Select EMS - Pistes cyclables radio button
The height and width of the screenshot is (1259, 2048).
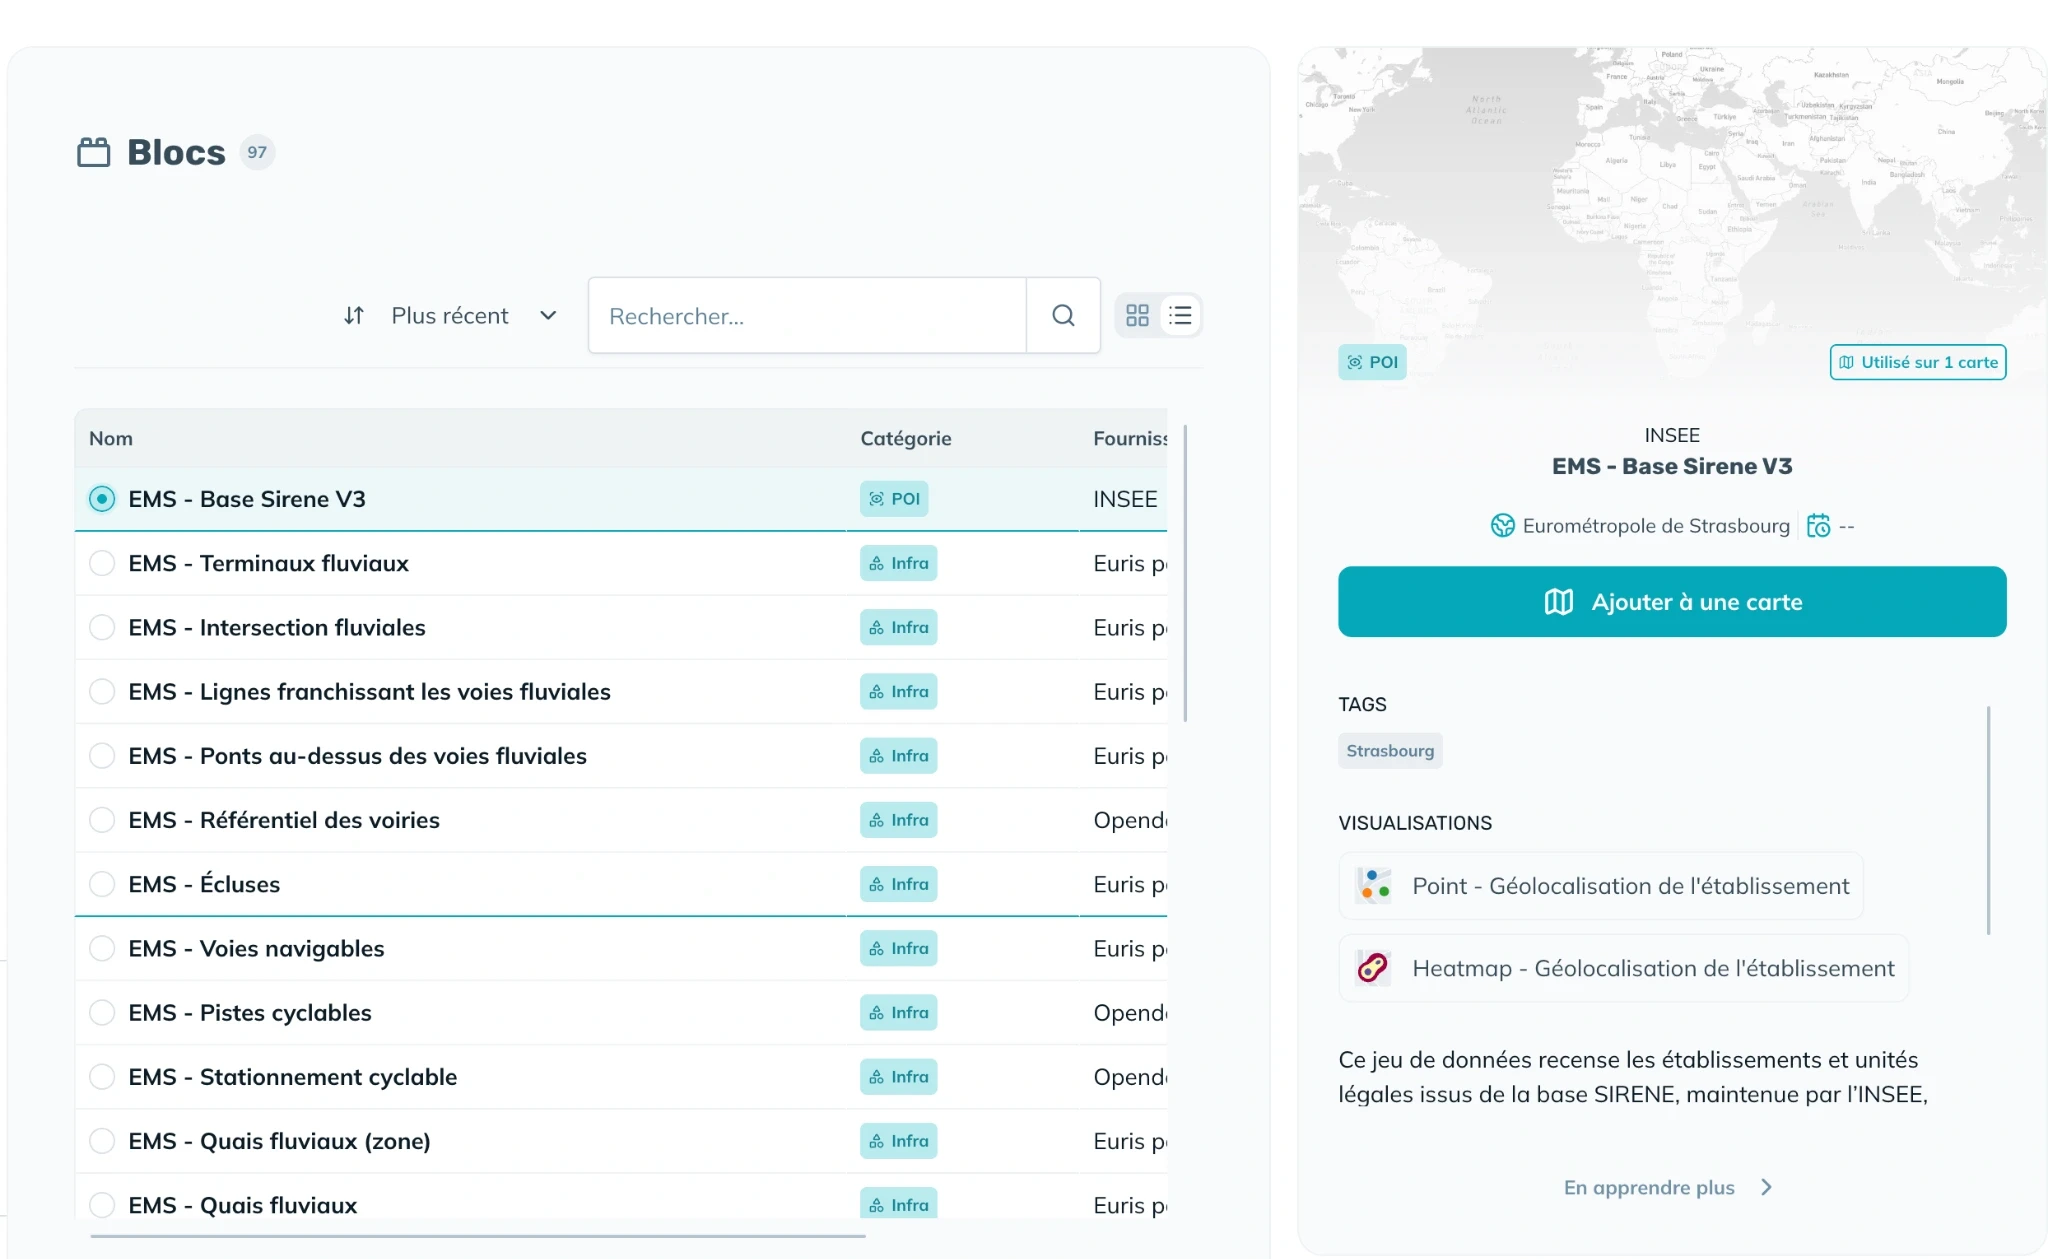pos(102,1013)
